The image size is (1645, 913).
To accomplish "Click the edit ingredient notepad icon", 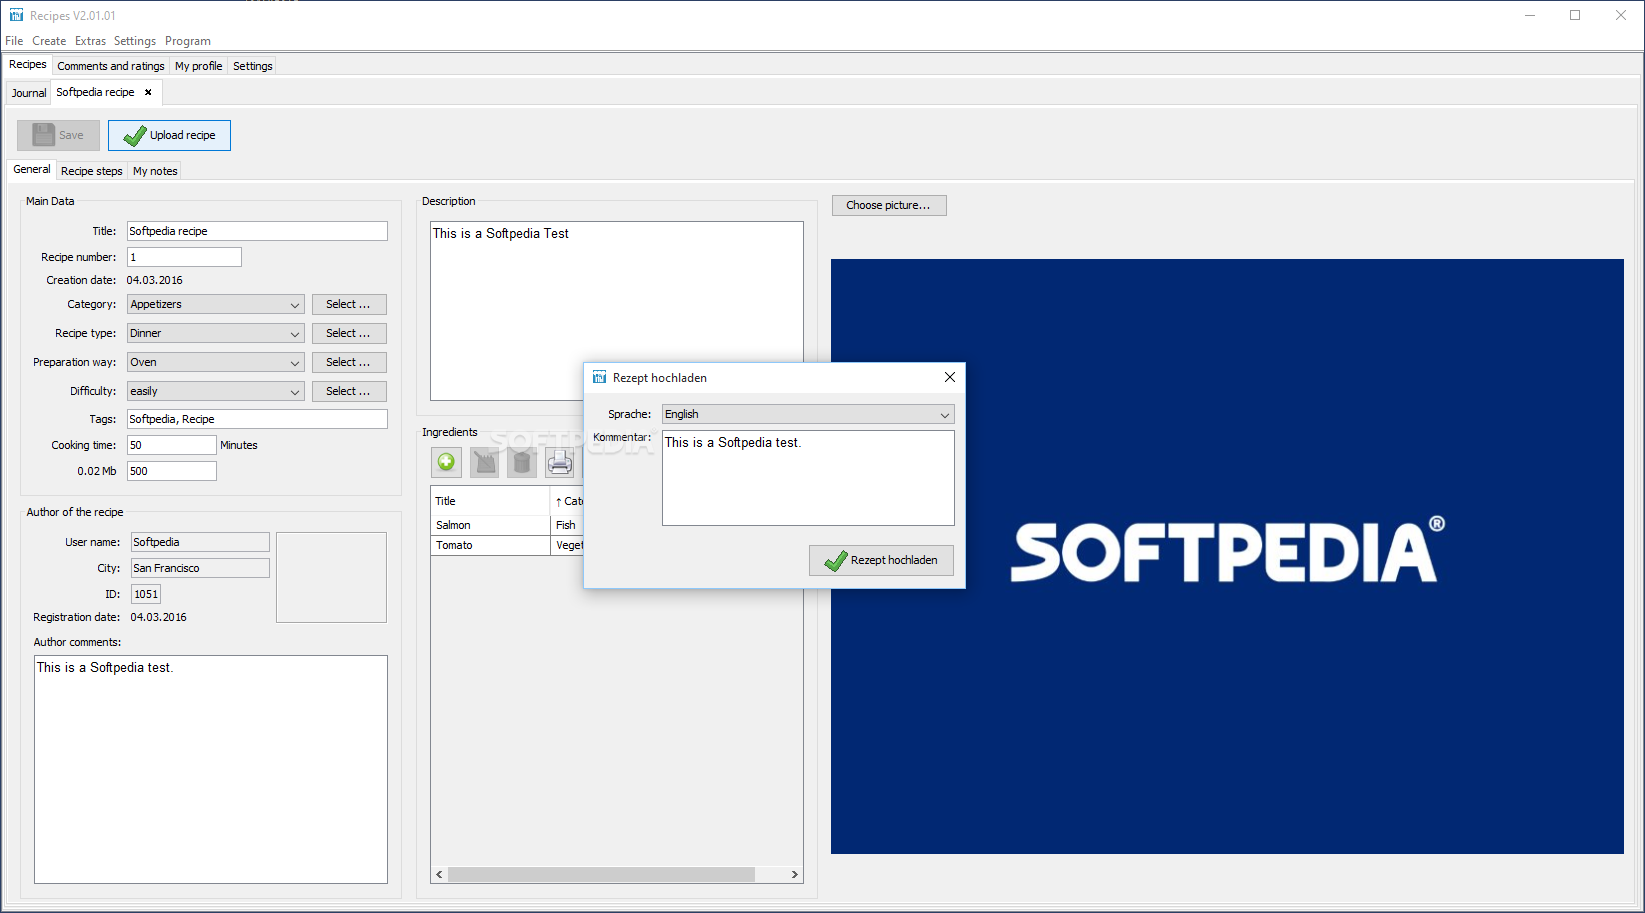I will click(484, 462).
